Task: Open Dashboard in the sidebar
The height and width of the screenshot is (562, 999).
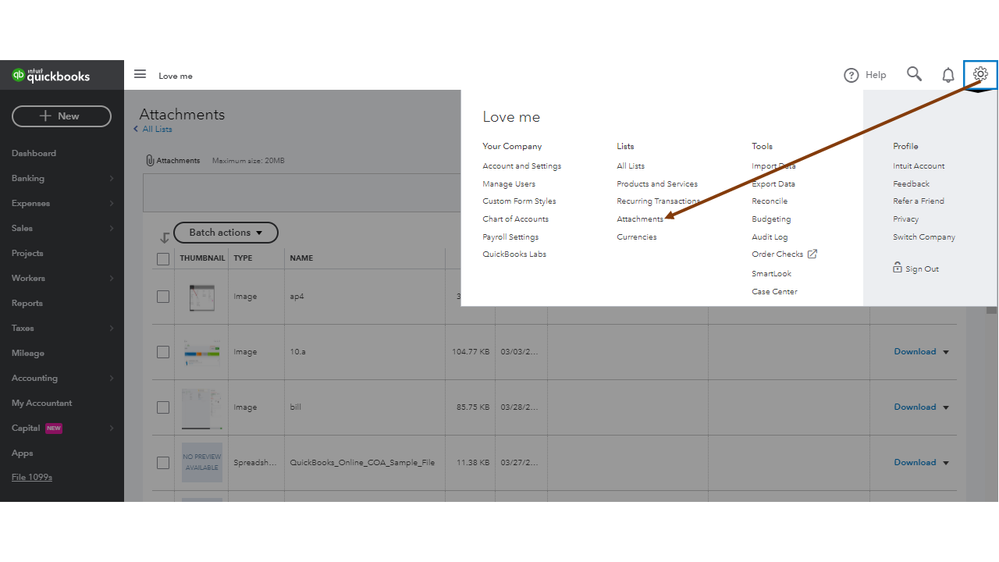Action: click(34, 154)
